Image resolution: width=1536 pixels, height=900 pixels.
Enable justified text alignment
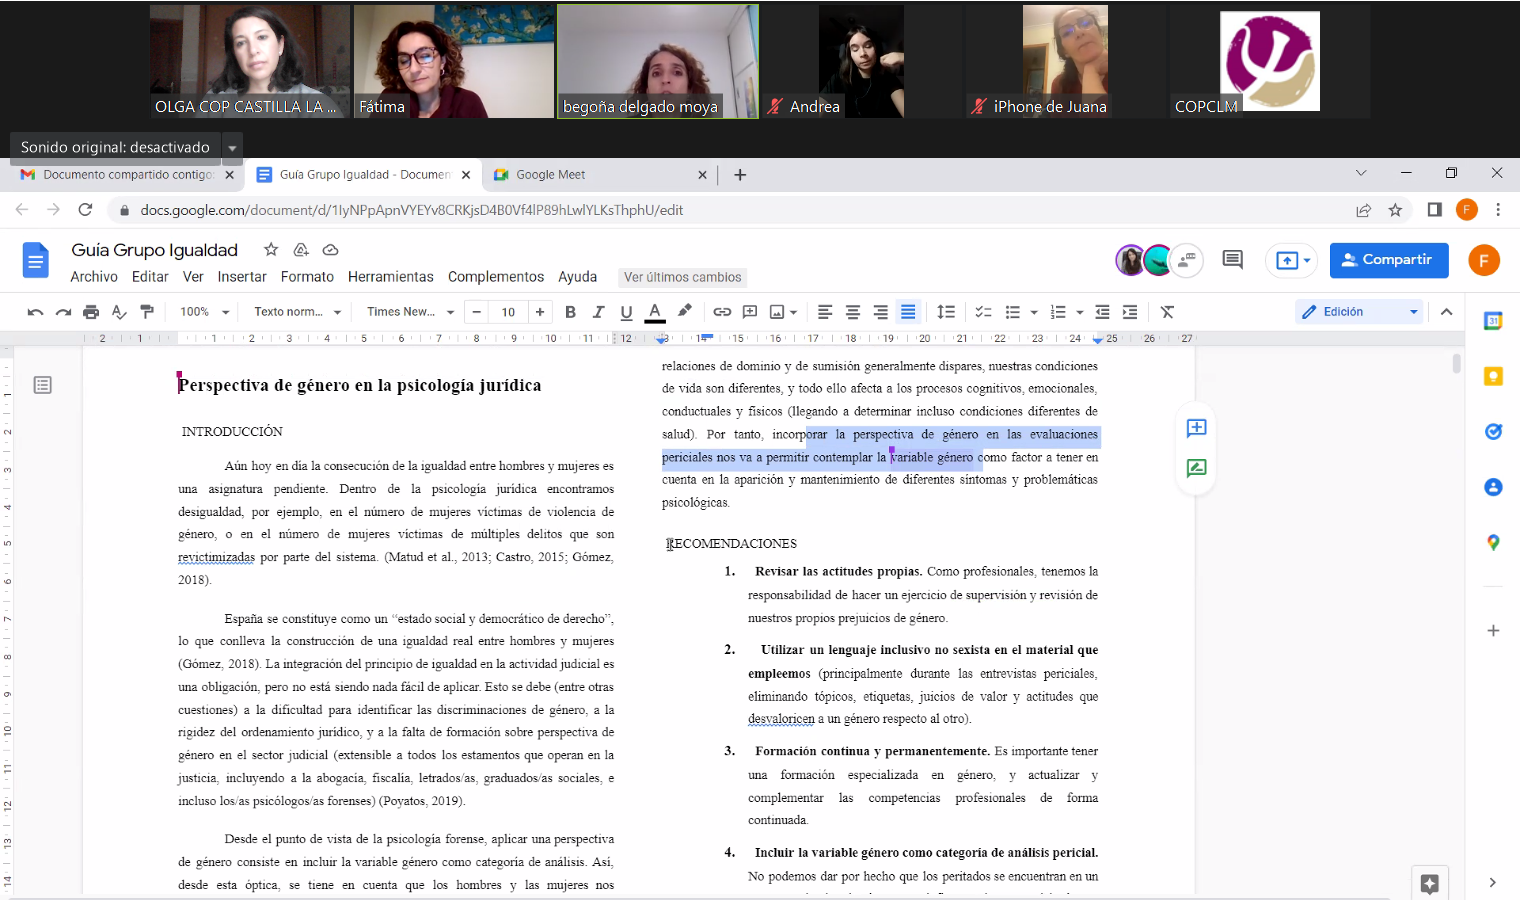[x=908, y=312]
